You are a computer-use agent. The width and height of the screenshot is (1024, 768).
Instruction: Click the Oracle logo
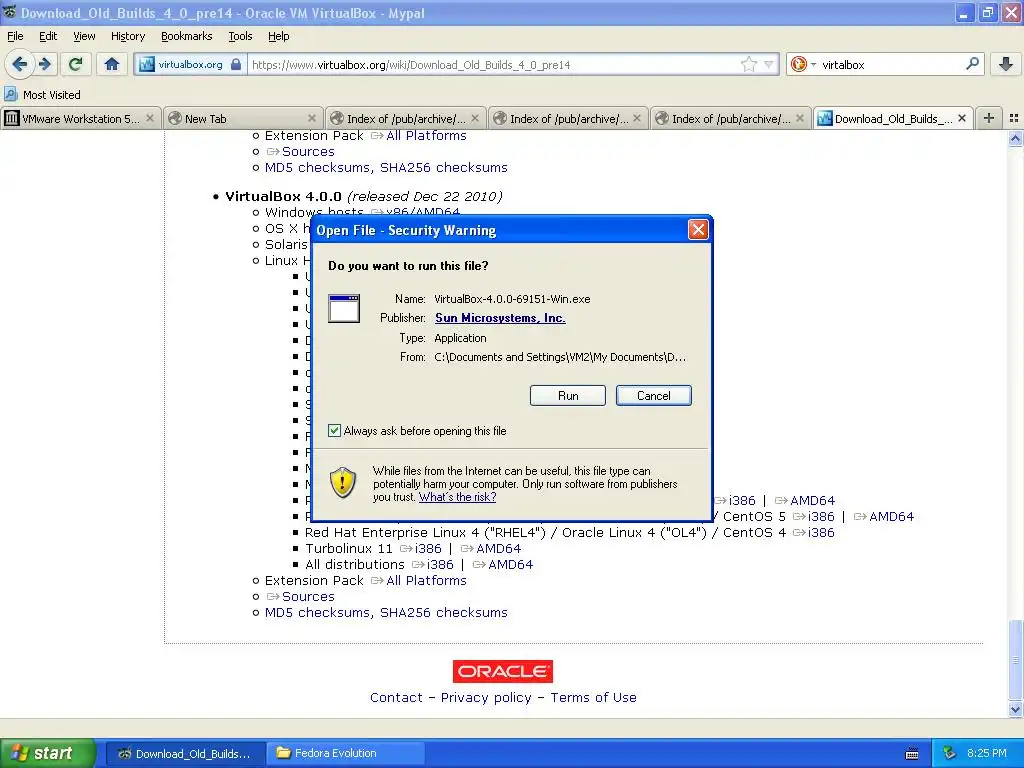503,671
